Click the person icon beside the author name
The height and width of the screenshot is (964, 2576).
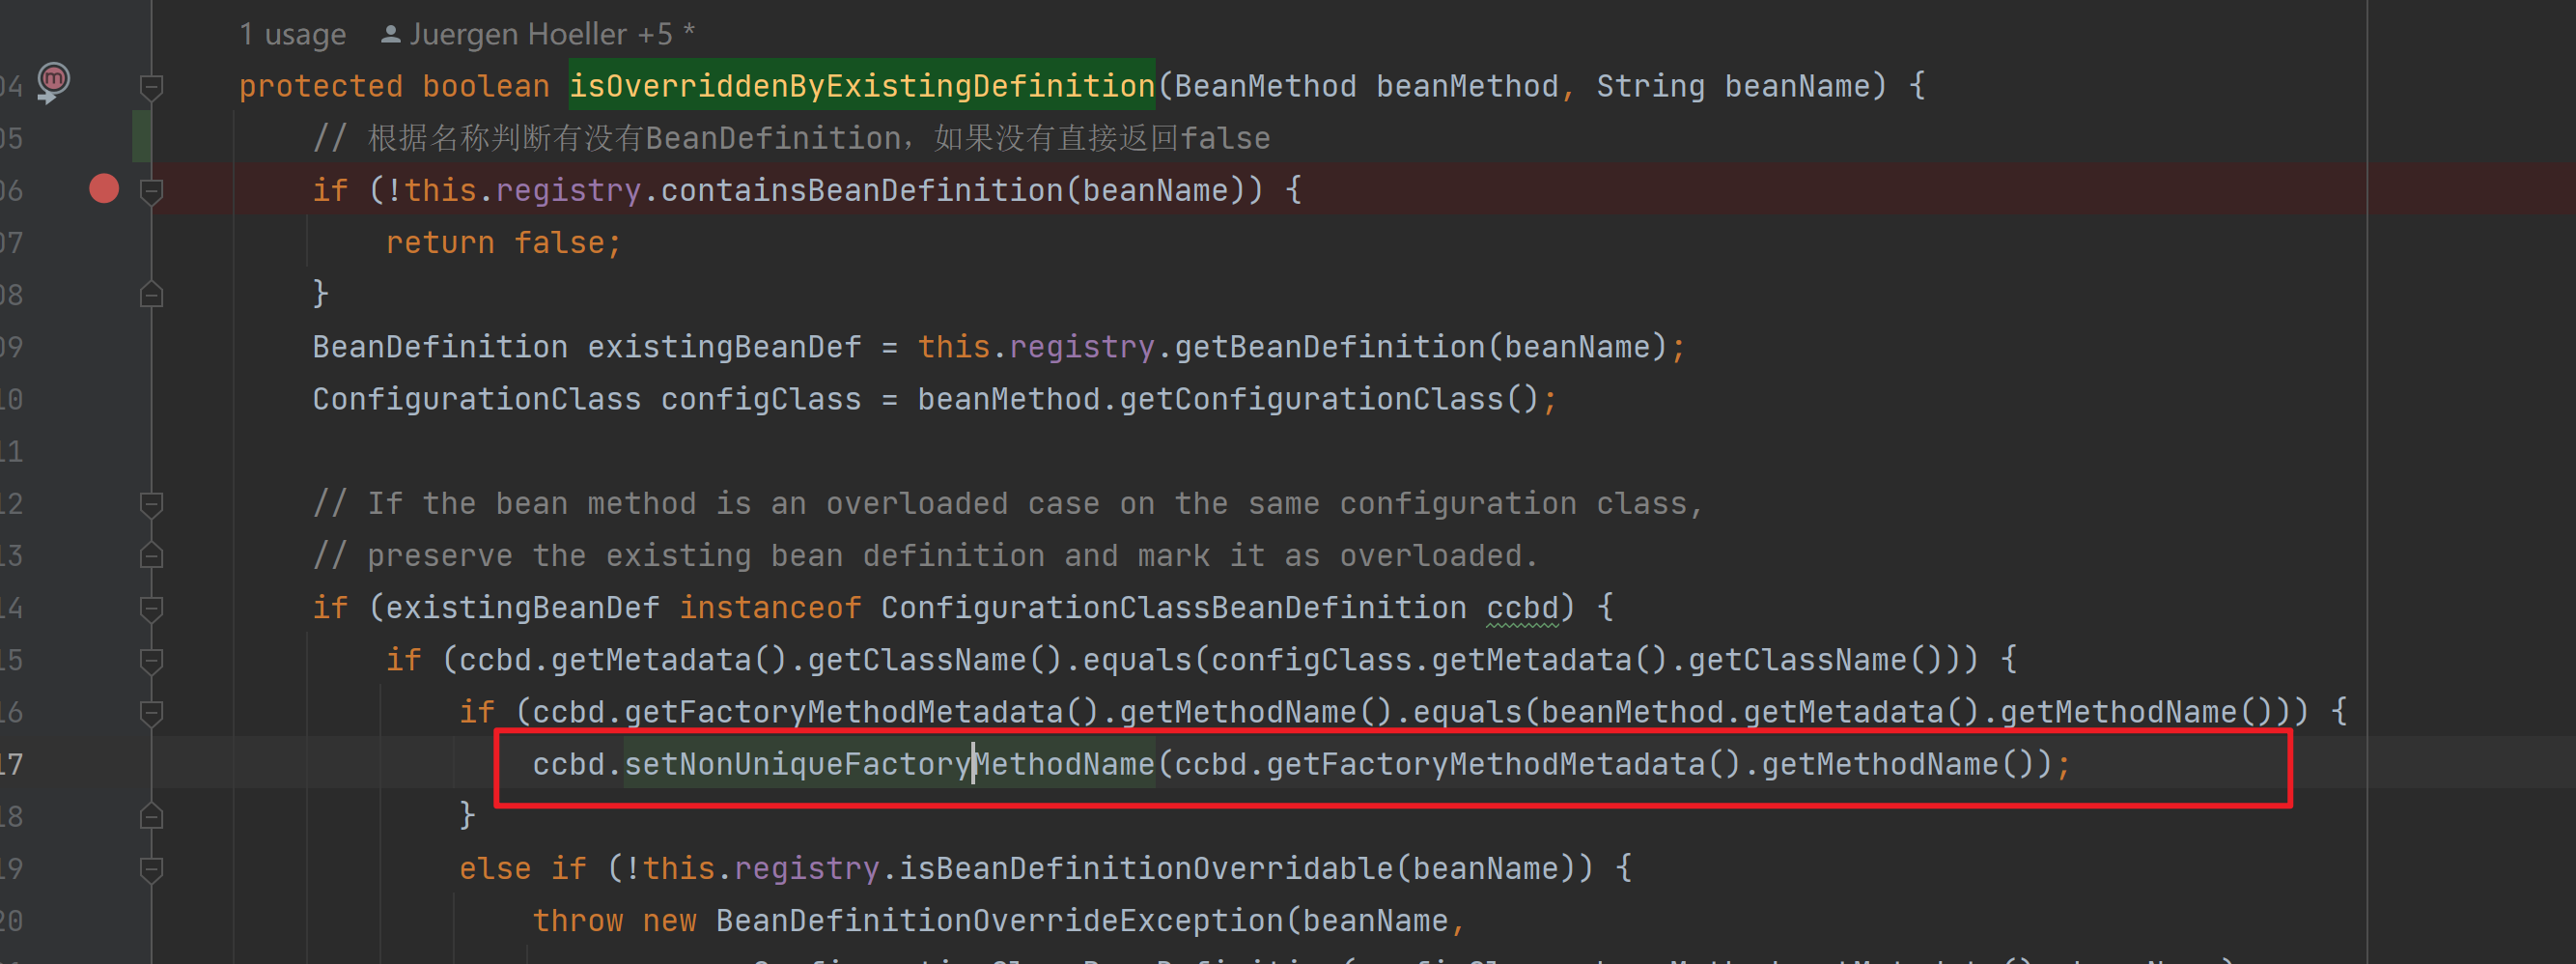[x=391, y=35]
